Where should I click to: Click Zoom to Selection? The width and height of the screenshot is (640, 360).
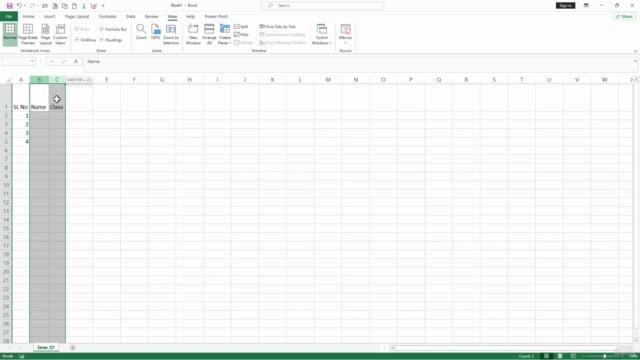click(171, 34)
